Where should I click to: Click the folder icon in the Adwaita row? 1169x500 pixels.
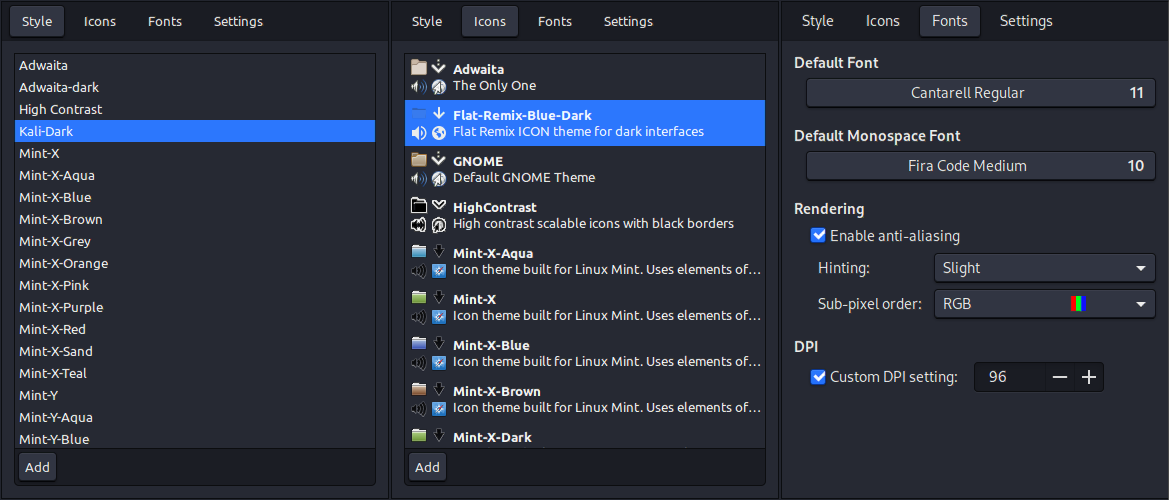tap(419, 68)
